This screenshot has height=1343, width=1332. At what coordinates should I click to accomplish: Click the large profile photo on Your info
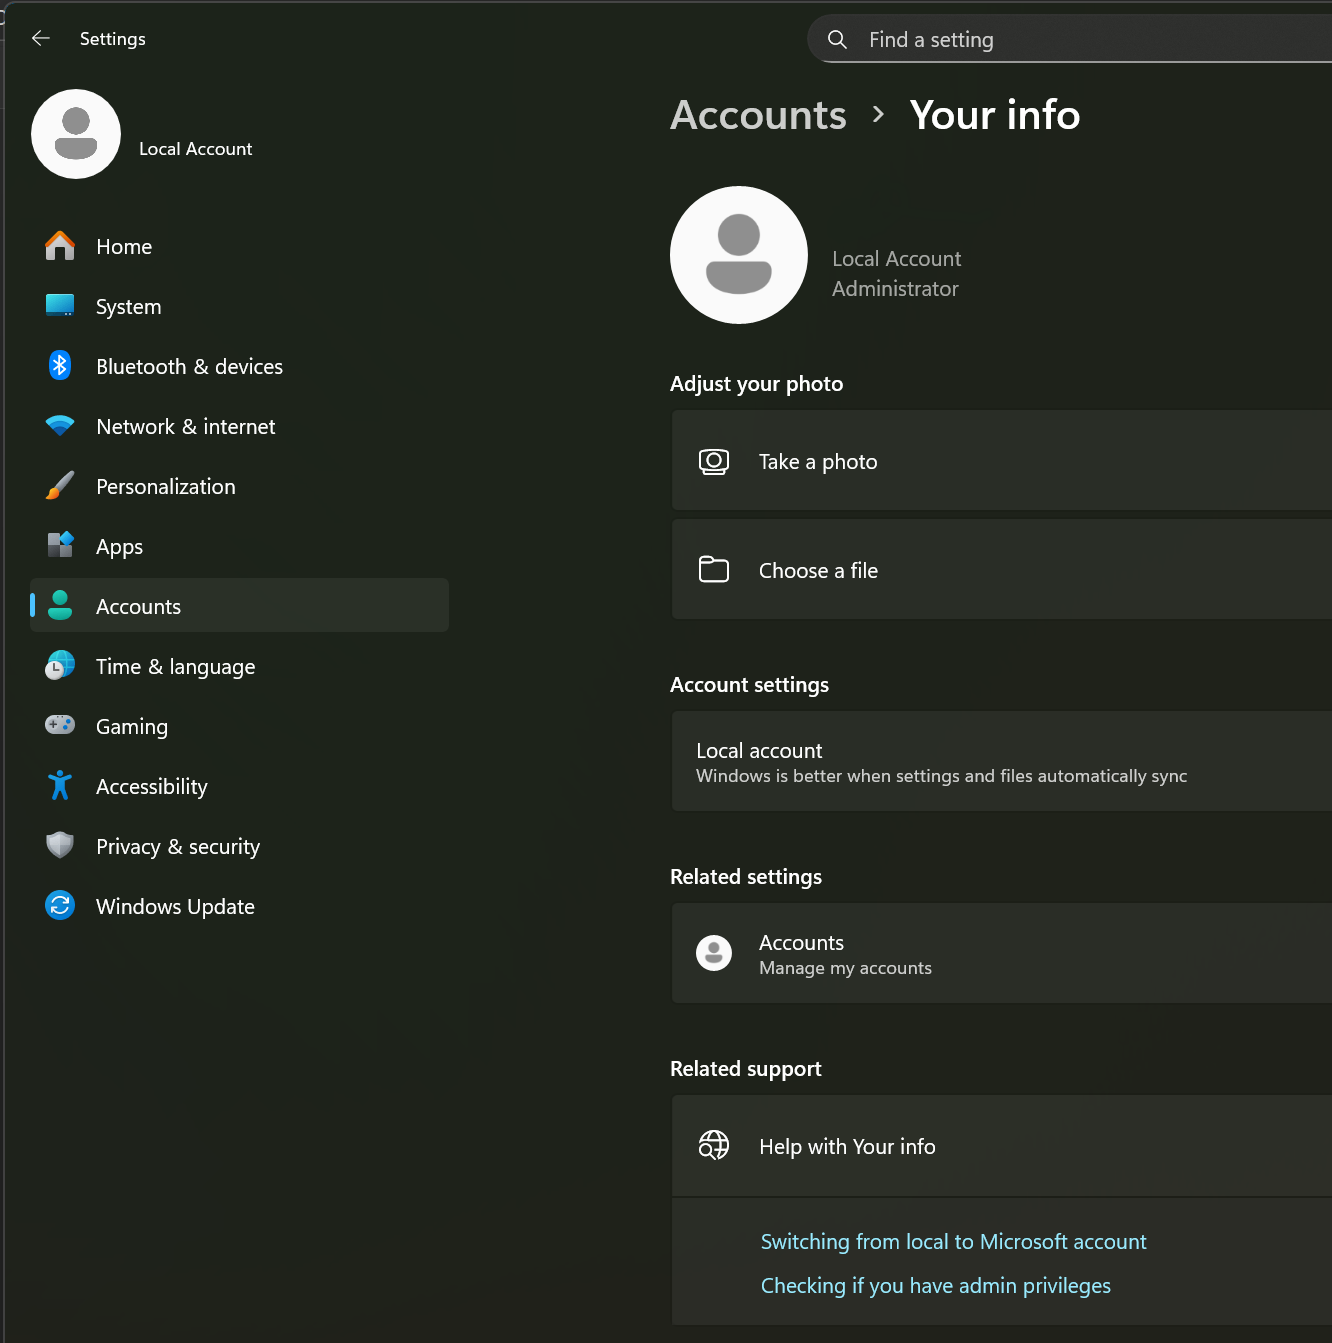tap(739, 255)
